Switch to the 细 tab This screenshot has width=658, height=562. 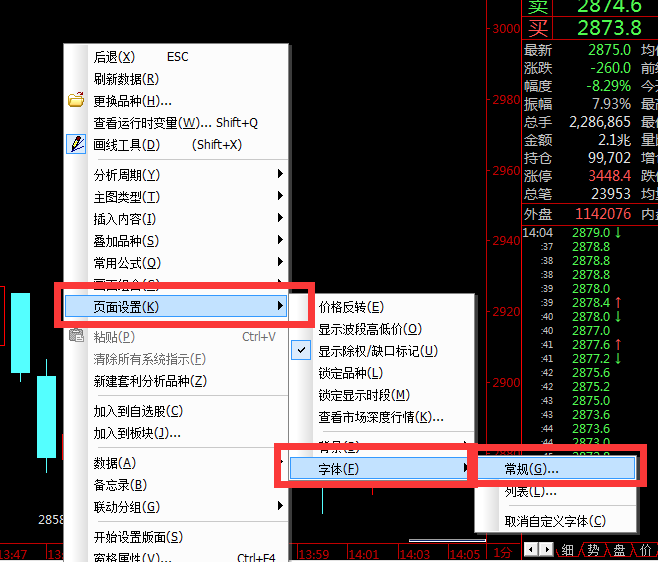tap(567, 549)
